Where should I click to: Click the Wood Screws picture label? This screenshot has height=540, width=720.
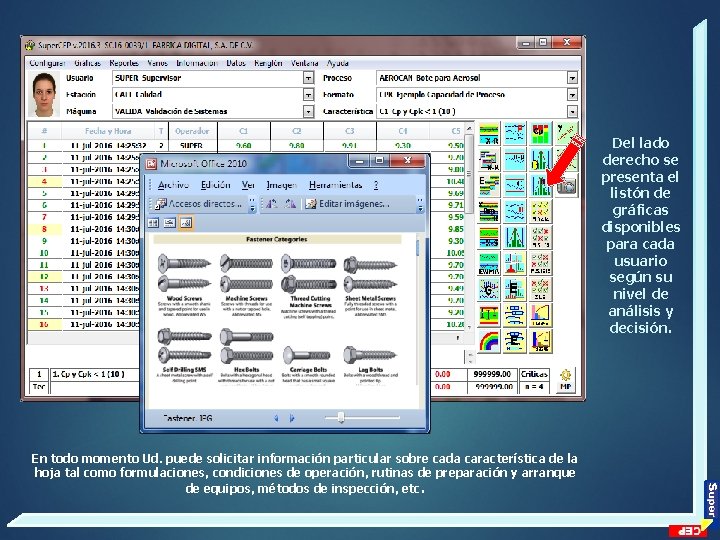pos(184,298)
